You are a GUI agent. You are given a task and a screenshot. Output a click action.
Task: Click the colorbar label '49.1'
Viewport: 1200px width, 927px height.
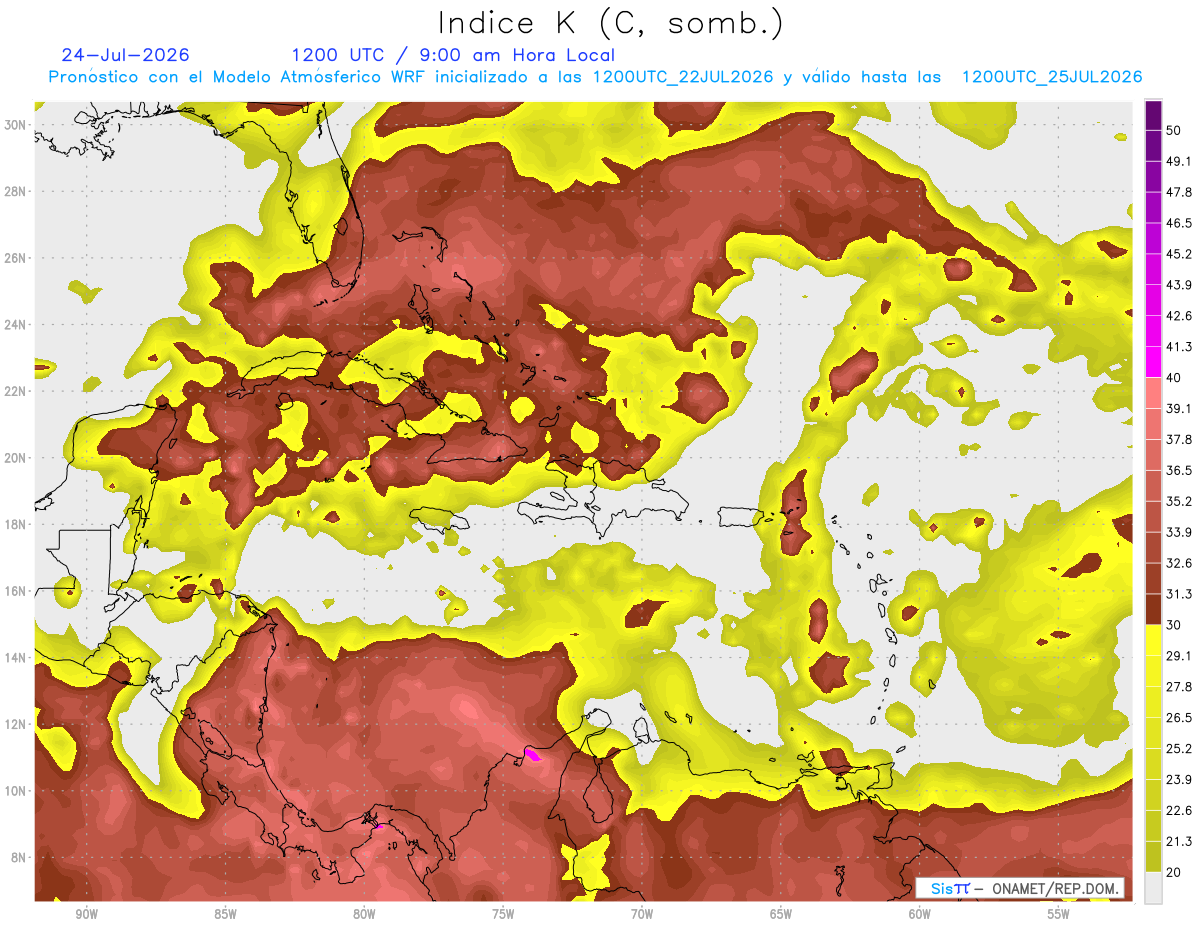click(x=1179, y=161)
